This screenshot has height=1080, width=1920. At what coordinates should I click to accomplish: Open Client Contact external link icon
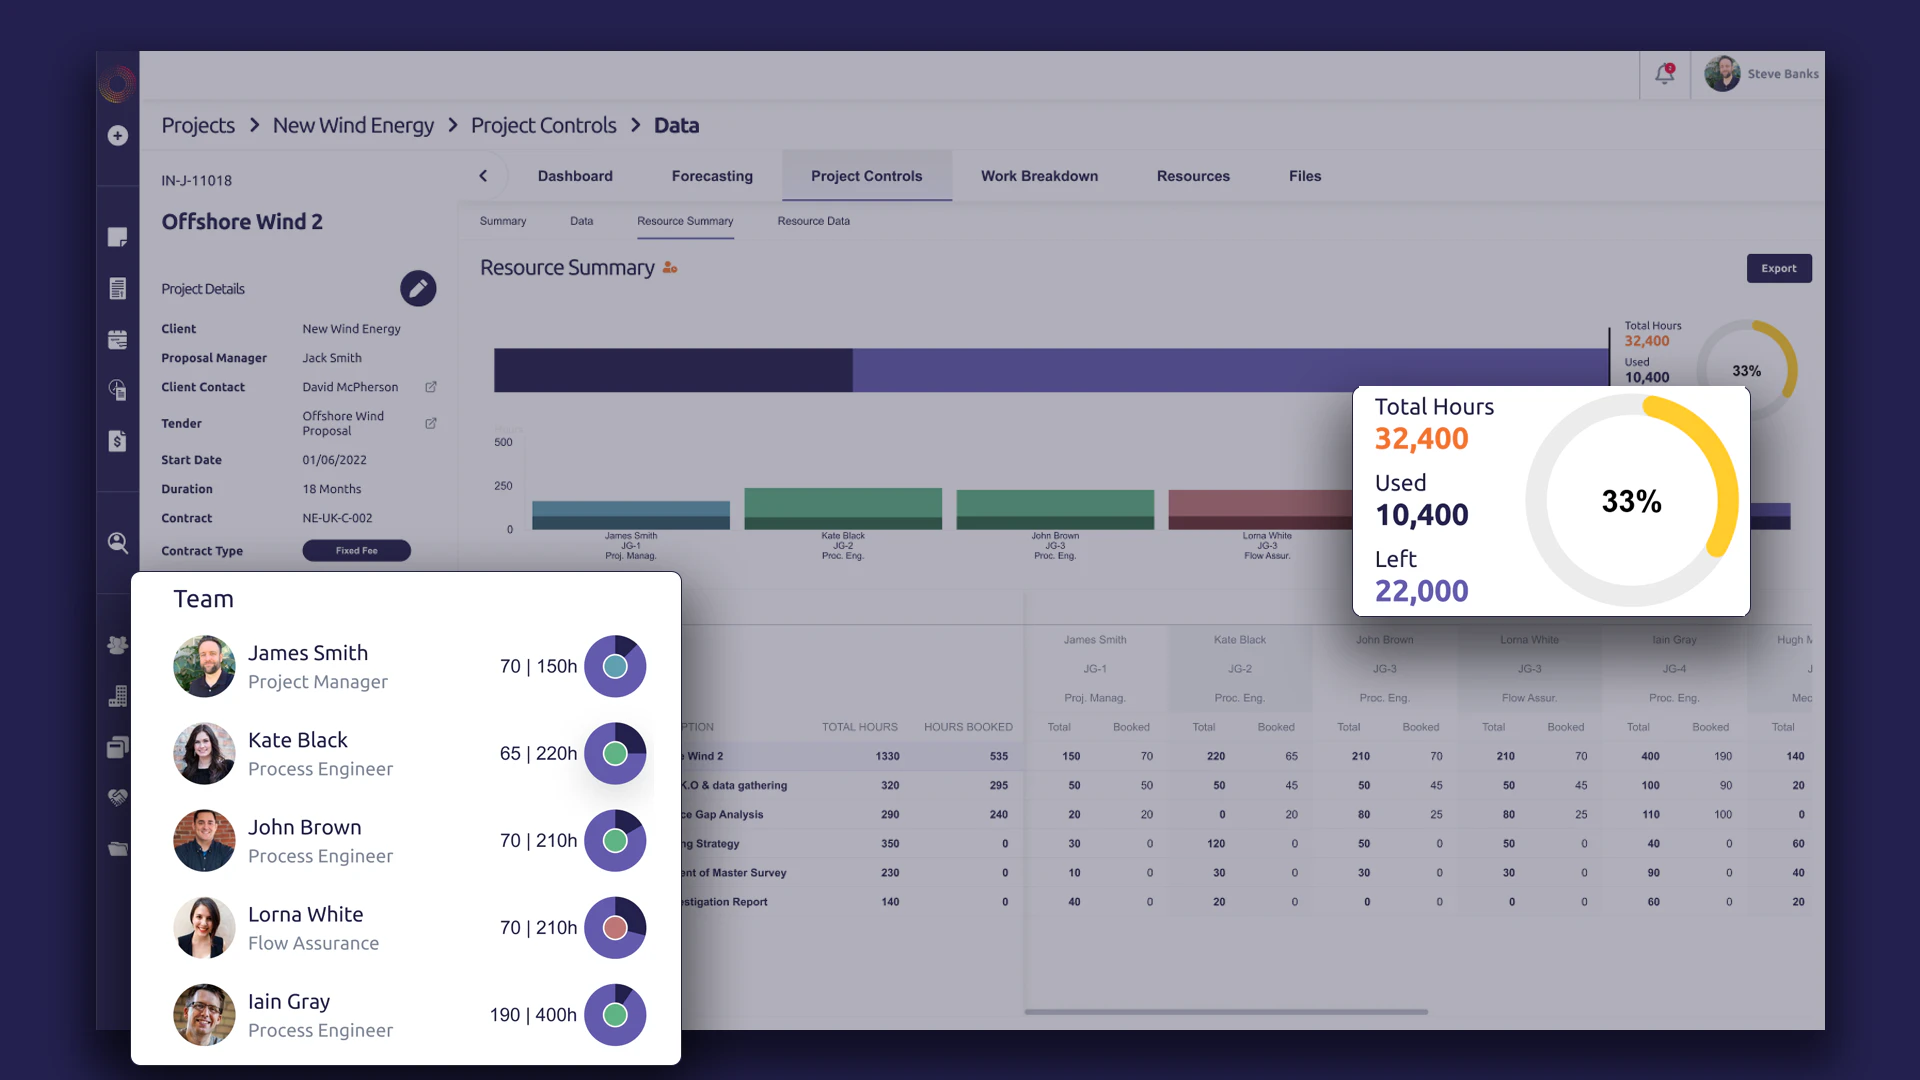tap(431, 387)
